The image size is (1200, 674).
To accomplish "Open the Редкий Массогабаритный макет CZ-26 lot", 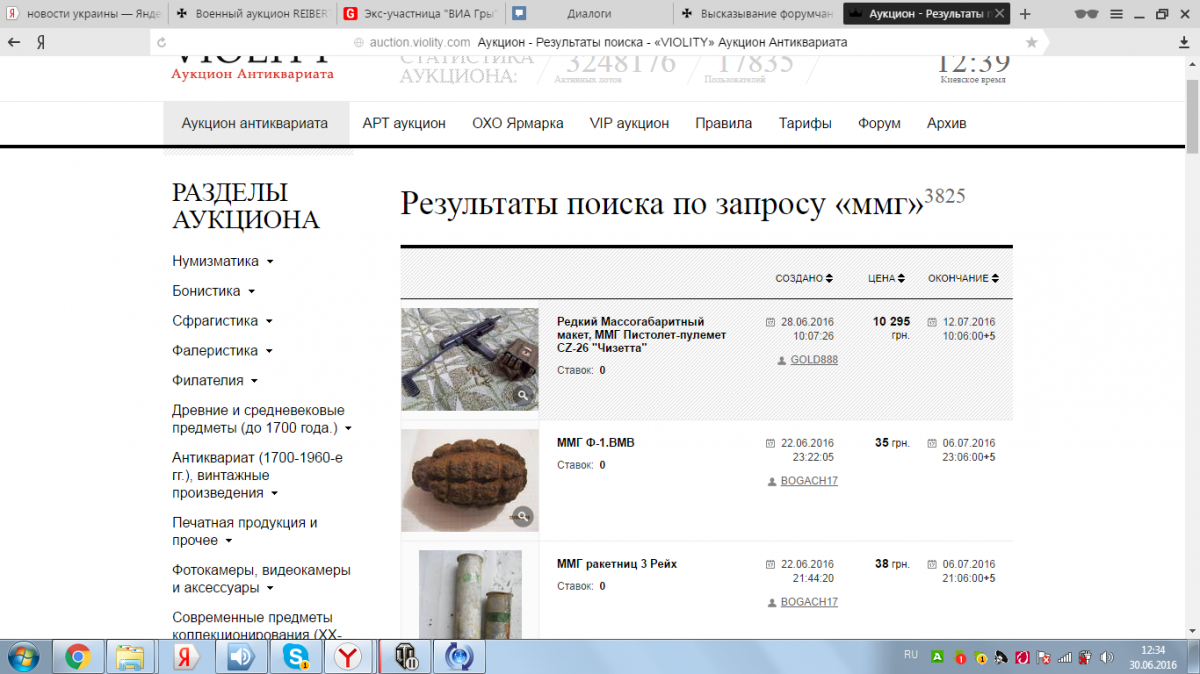I will 642,334.
